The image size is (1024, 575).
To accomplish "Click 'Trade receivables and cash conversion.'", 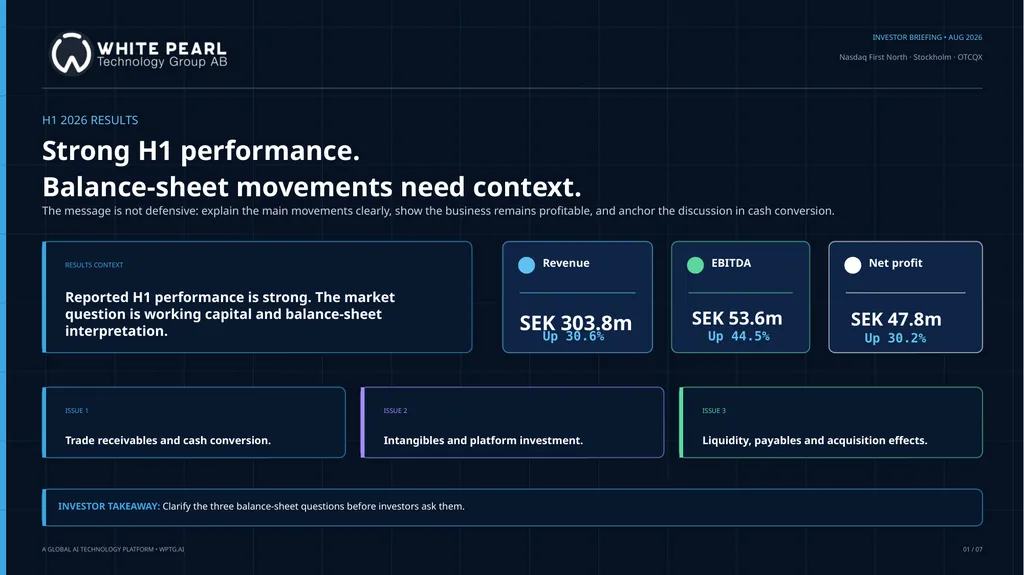I will pyautogui.click(x=168, y=440).
